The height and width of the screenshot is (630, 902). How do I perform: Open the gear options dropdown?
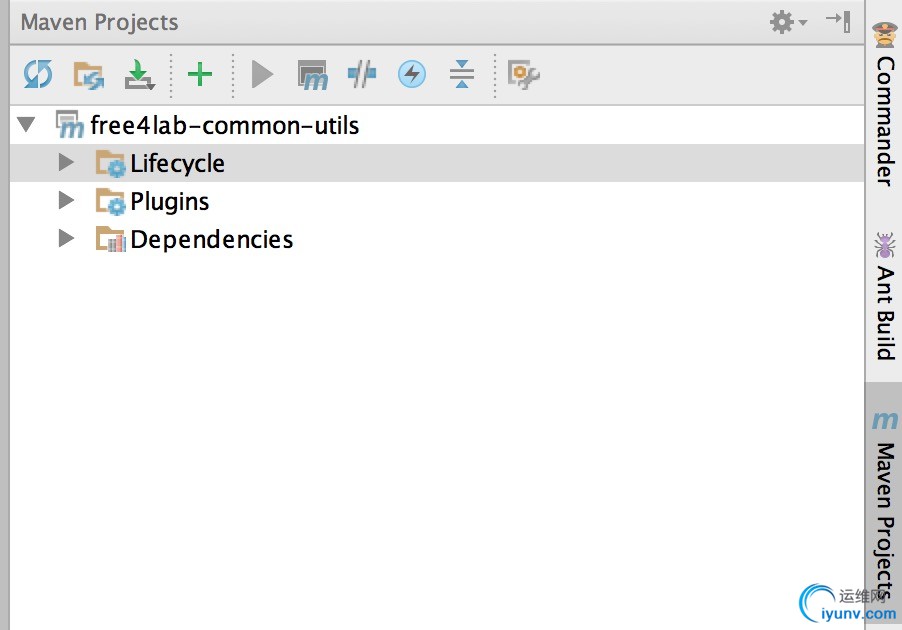(788, 22)
